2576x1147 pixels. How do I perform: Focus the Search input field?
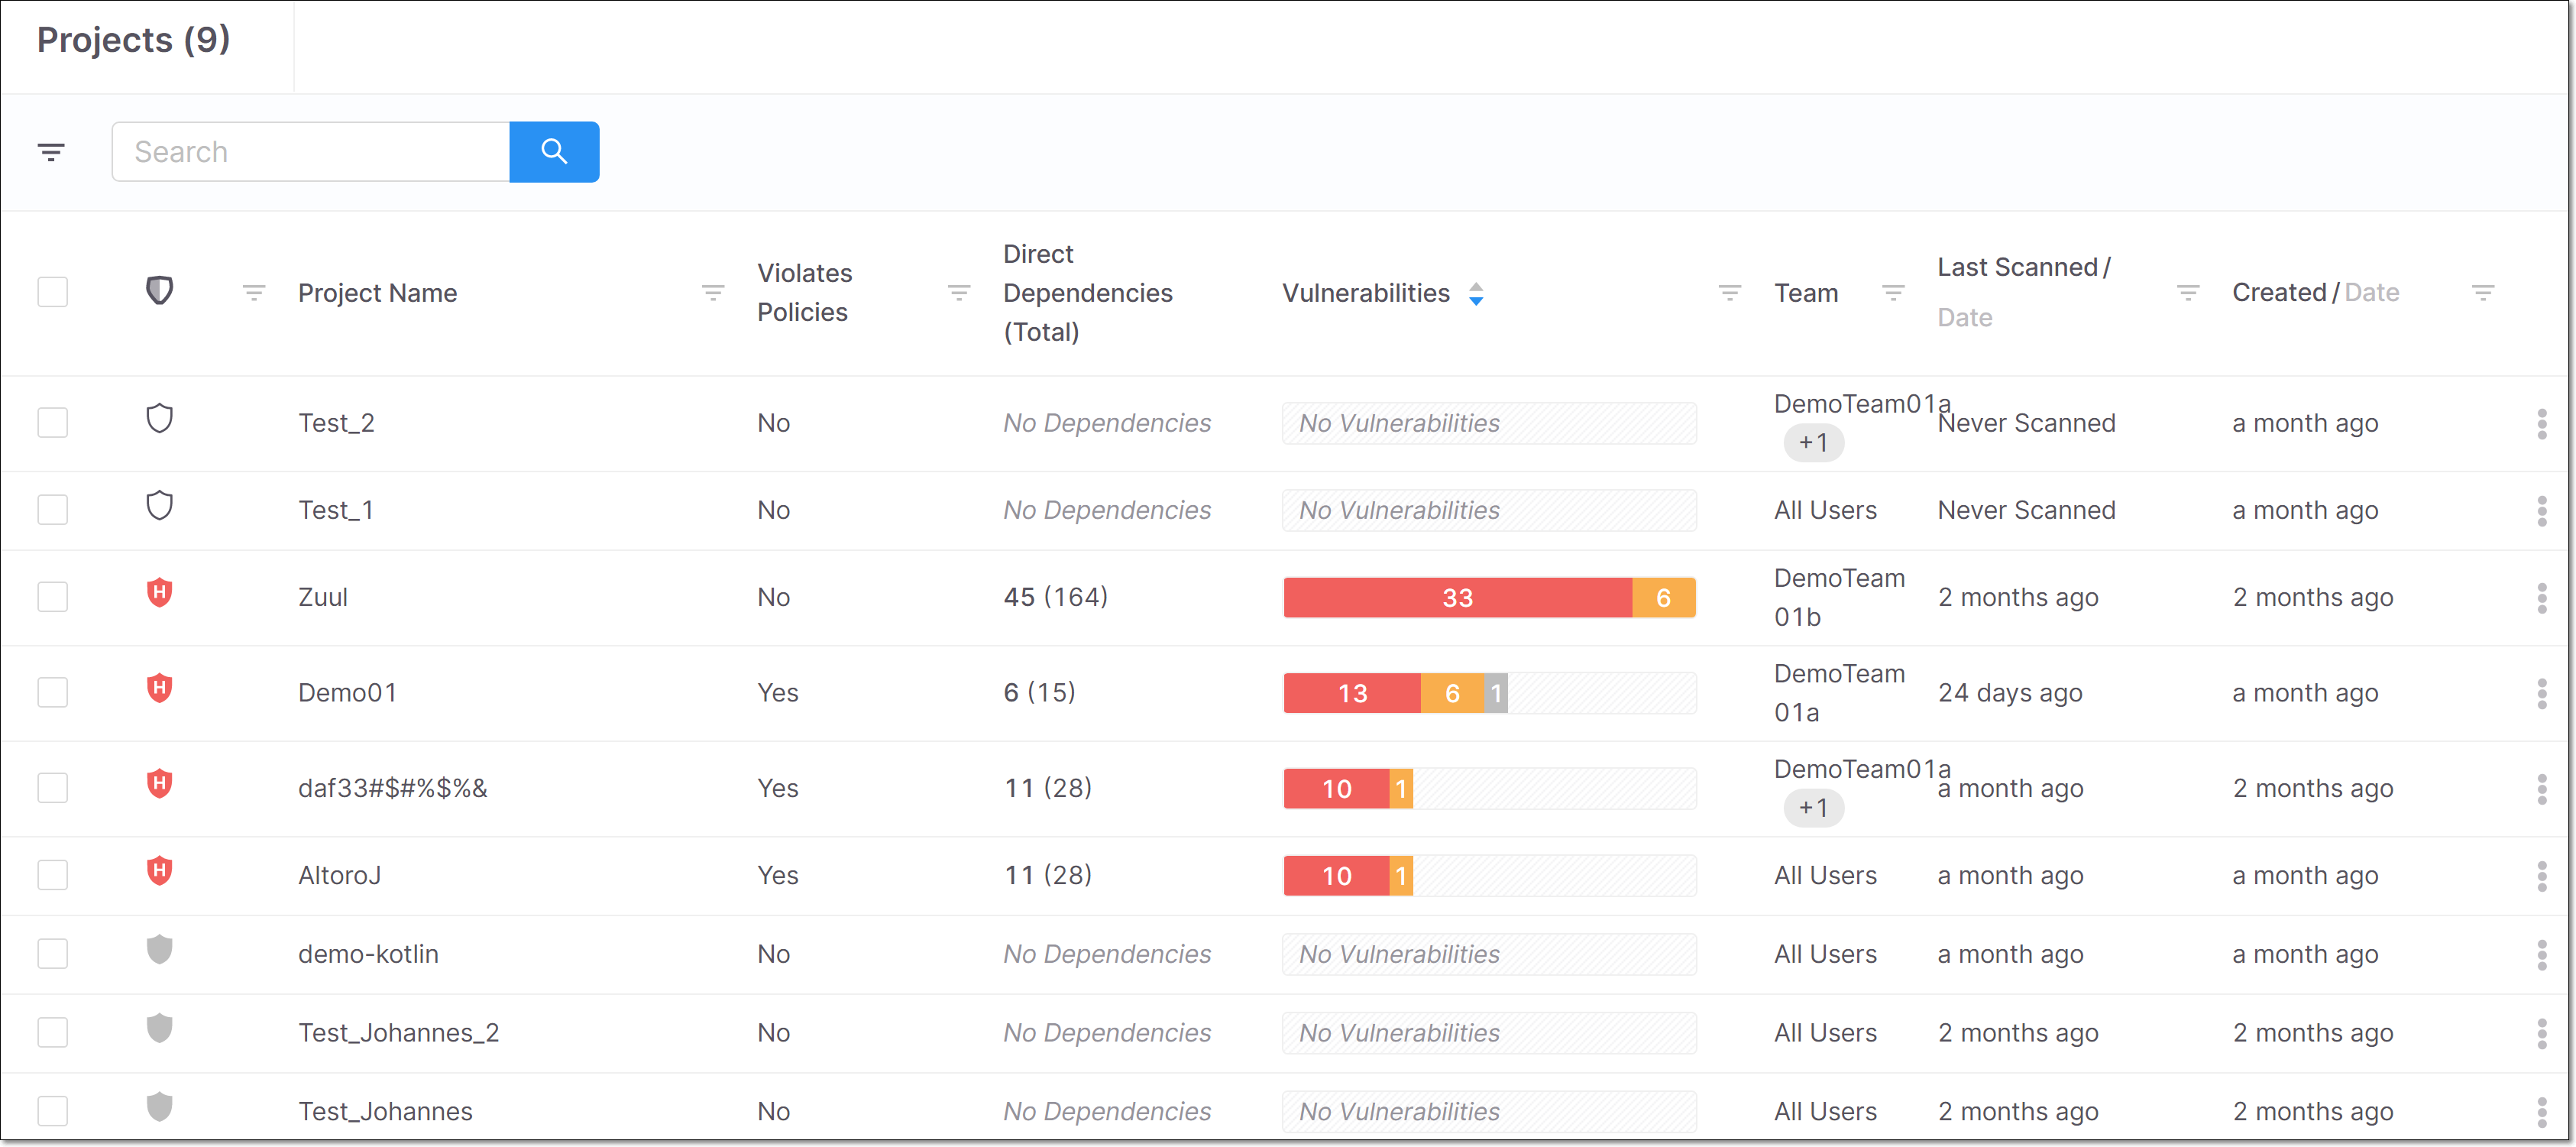[x=310, y=152]
